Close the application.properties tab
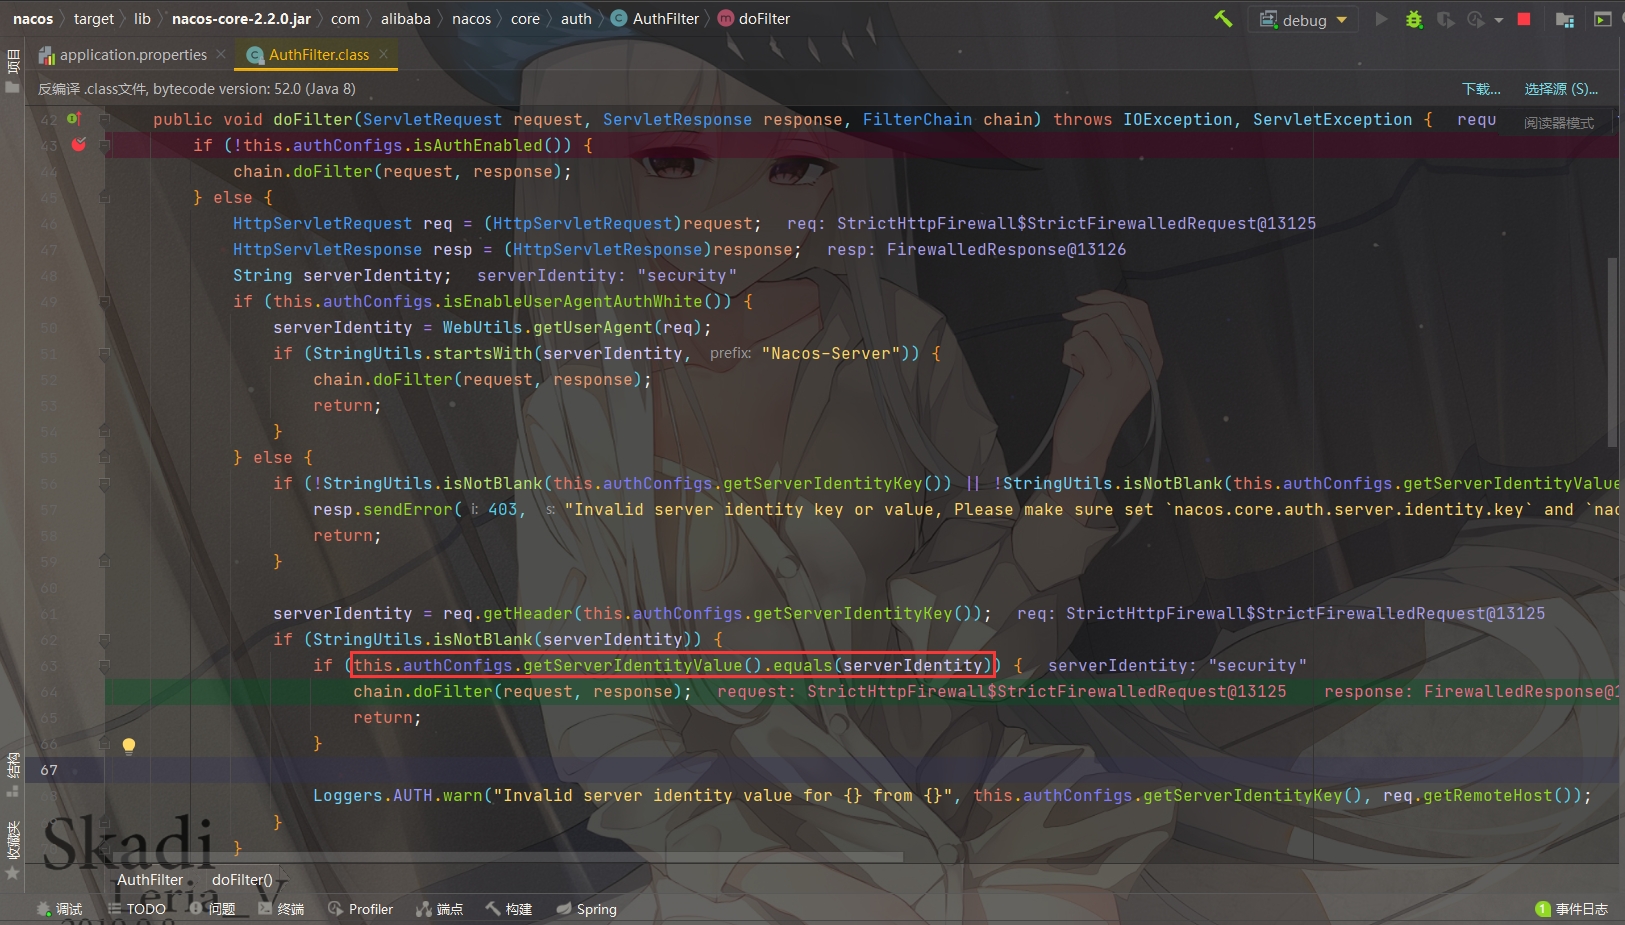1625x925 pixels. (221, 54)
